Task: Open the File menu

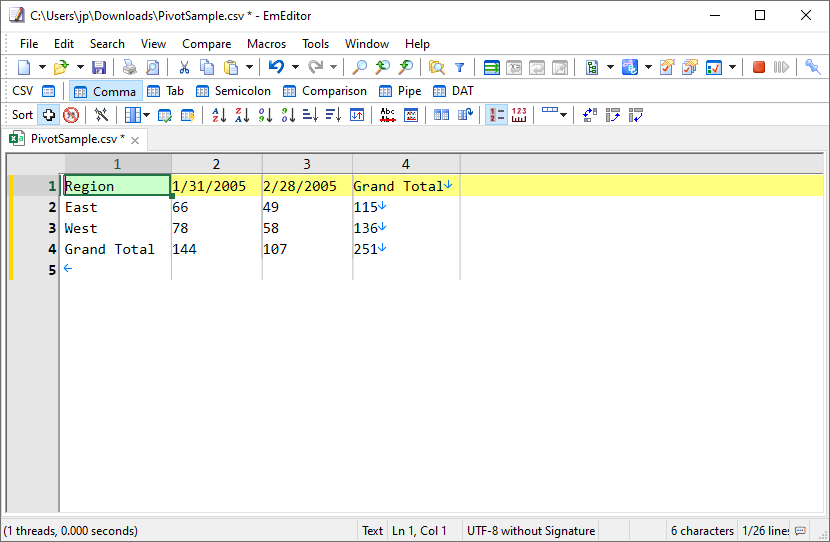Action: tap(29, 44)
